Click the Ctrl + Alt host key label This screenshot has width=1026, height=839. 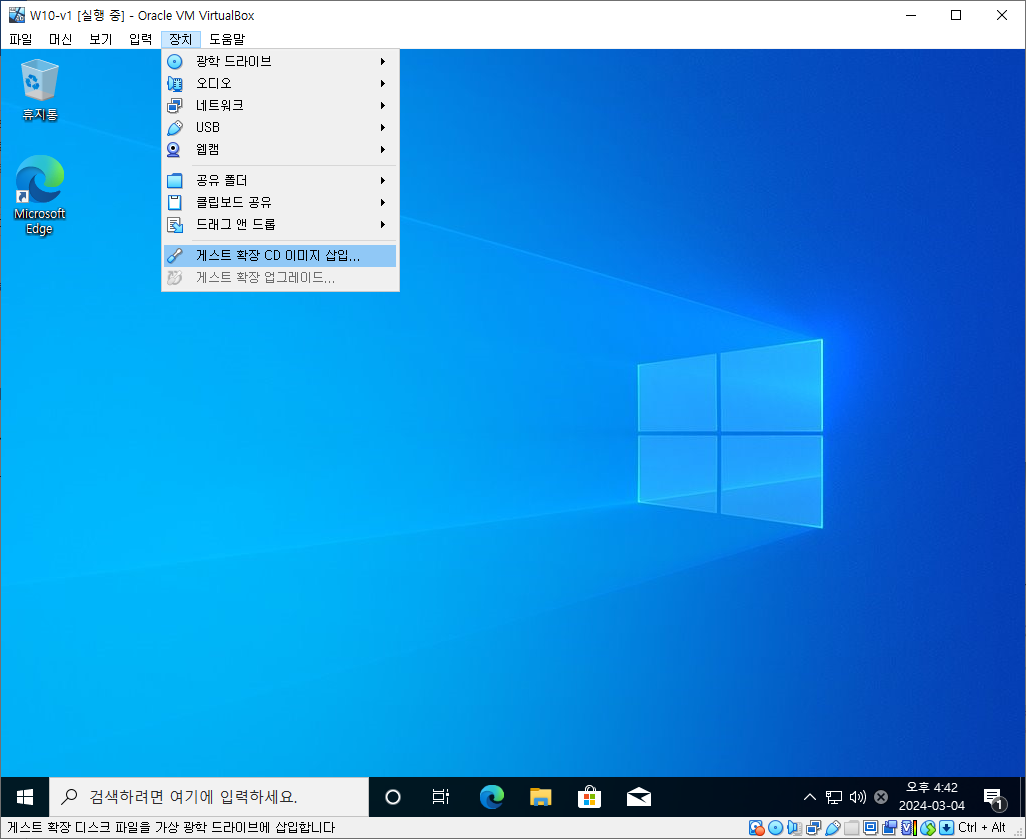(x=982, y=827)
